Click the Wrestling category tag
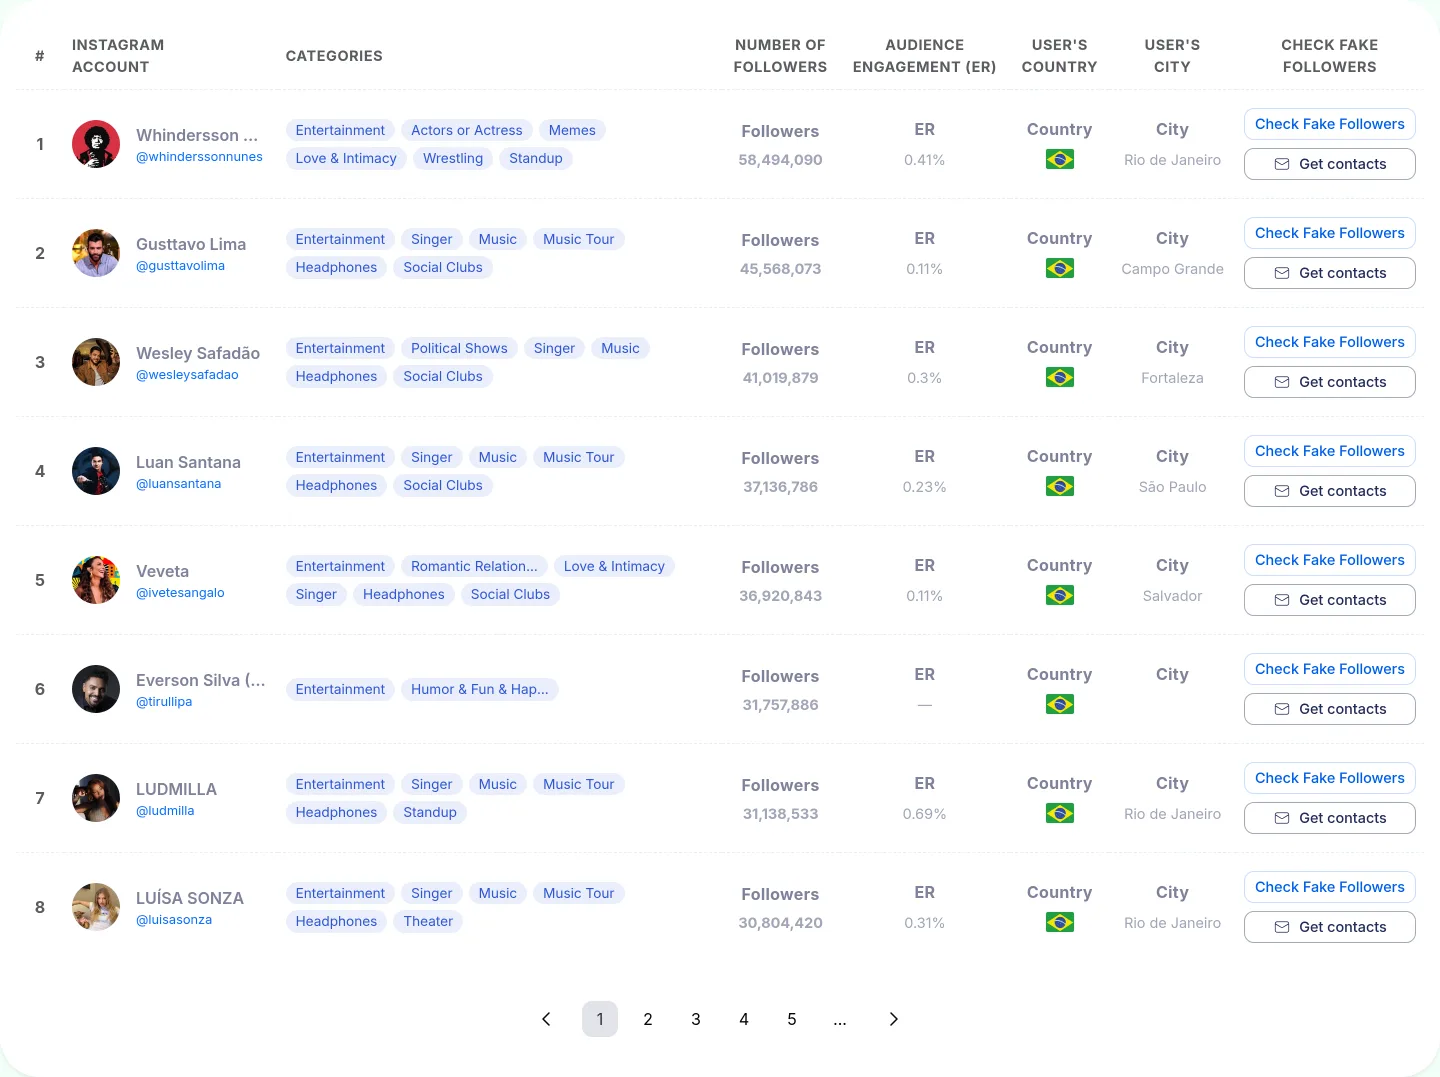The width and height of the screenshot is (1440, 1077). point(453,158)
